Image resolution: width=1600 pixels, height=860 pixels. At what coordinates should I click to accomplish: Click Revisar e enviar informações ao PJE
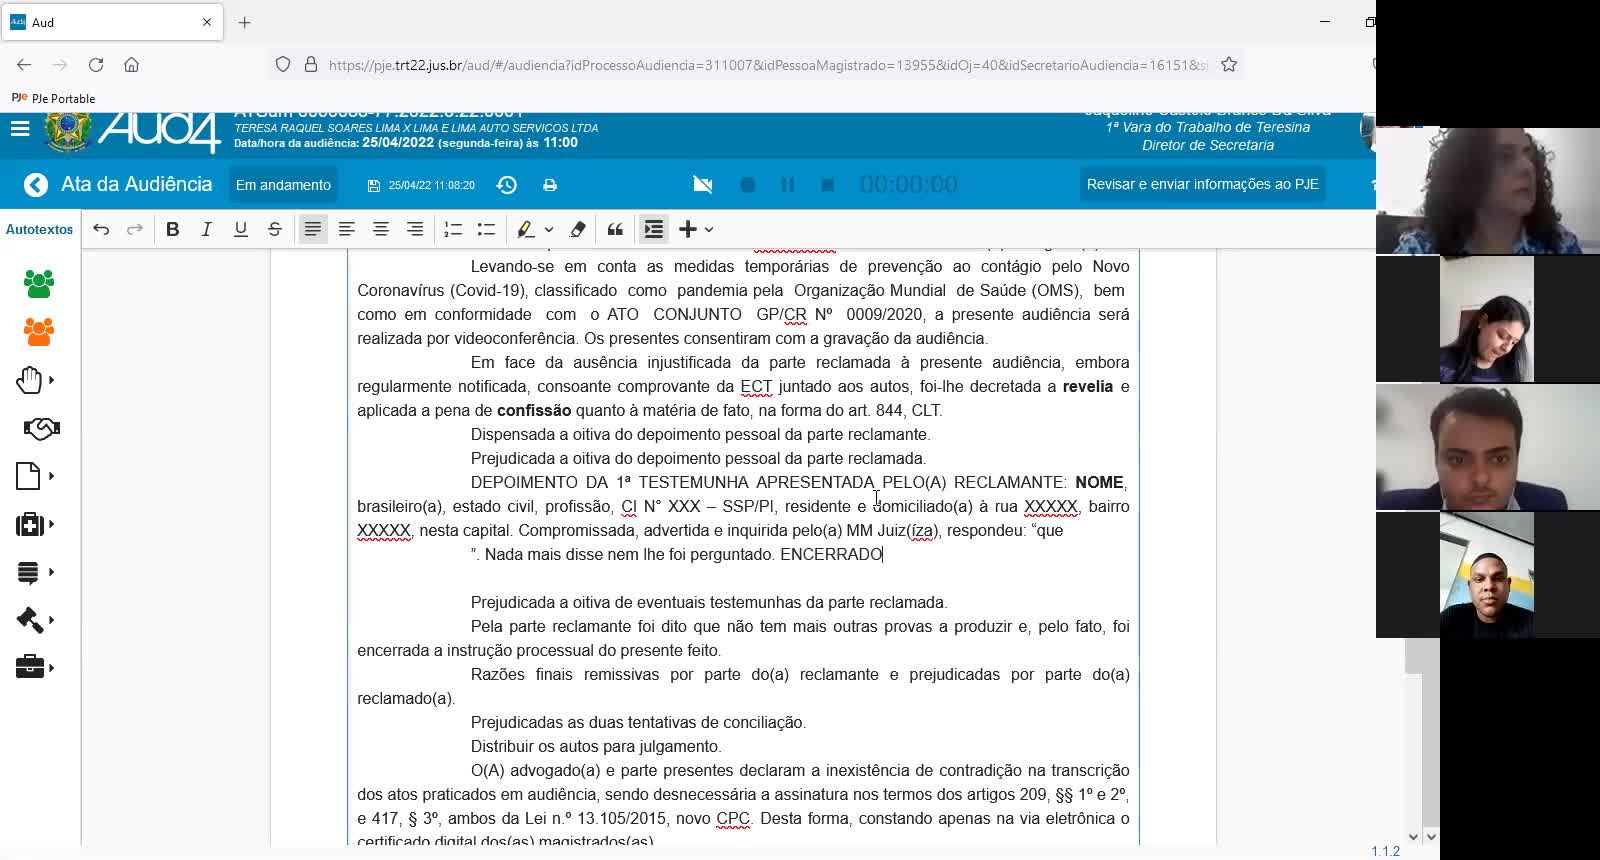click(1203, 184)
